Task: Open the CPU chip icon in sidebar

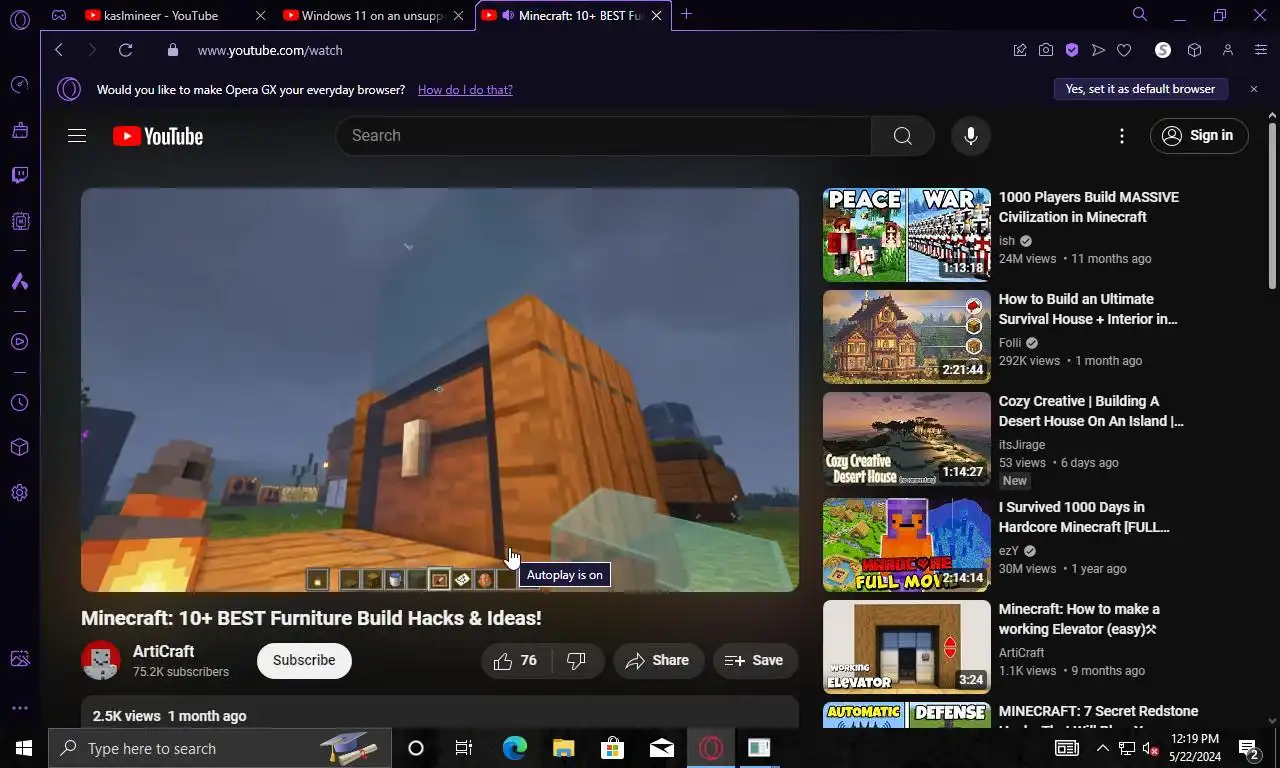Action: click(x=20, y=221)
